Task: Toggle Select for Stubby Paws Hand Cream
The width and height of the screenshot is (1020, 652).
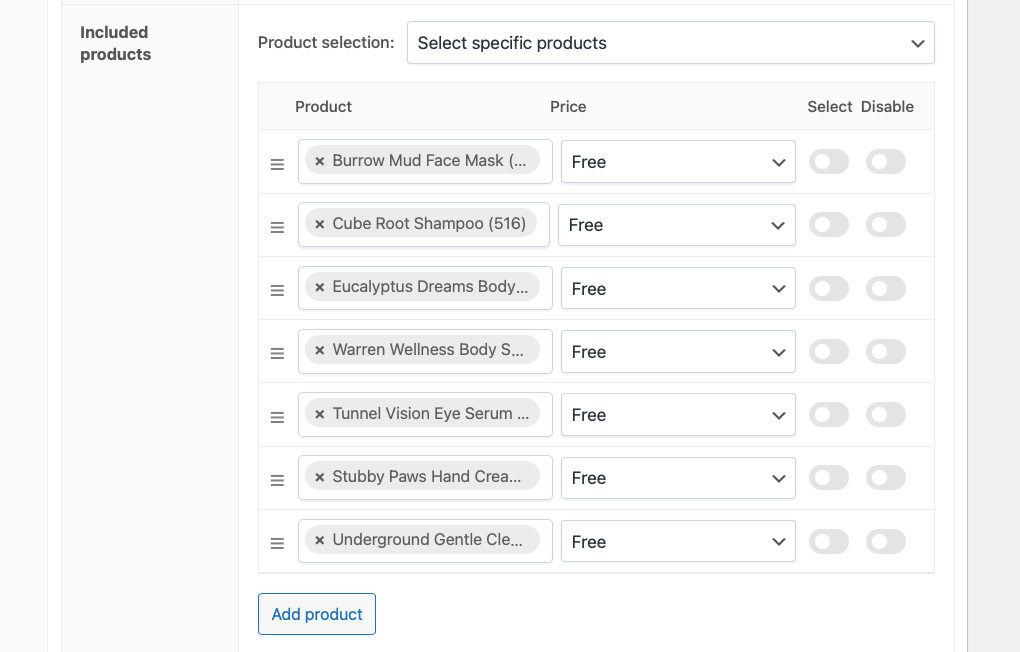Action: [x=829, y=478]
